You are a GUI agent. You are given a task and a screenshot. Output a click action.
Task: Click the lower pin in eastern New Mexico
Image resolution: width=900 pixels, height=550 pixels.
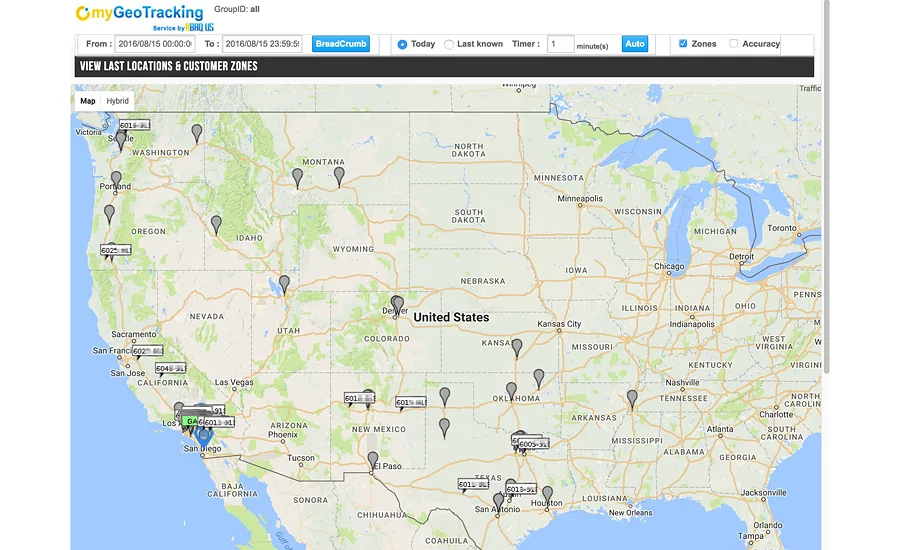coord(444,428)
